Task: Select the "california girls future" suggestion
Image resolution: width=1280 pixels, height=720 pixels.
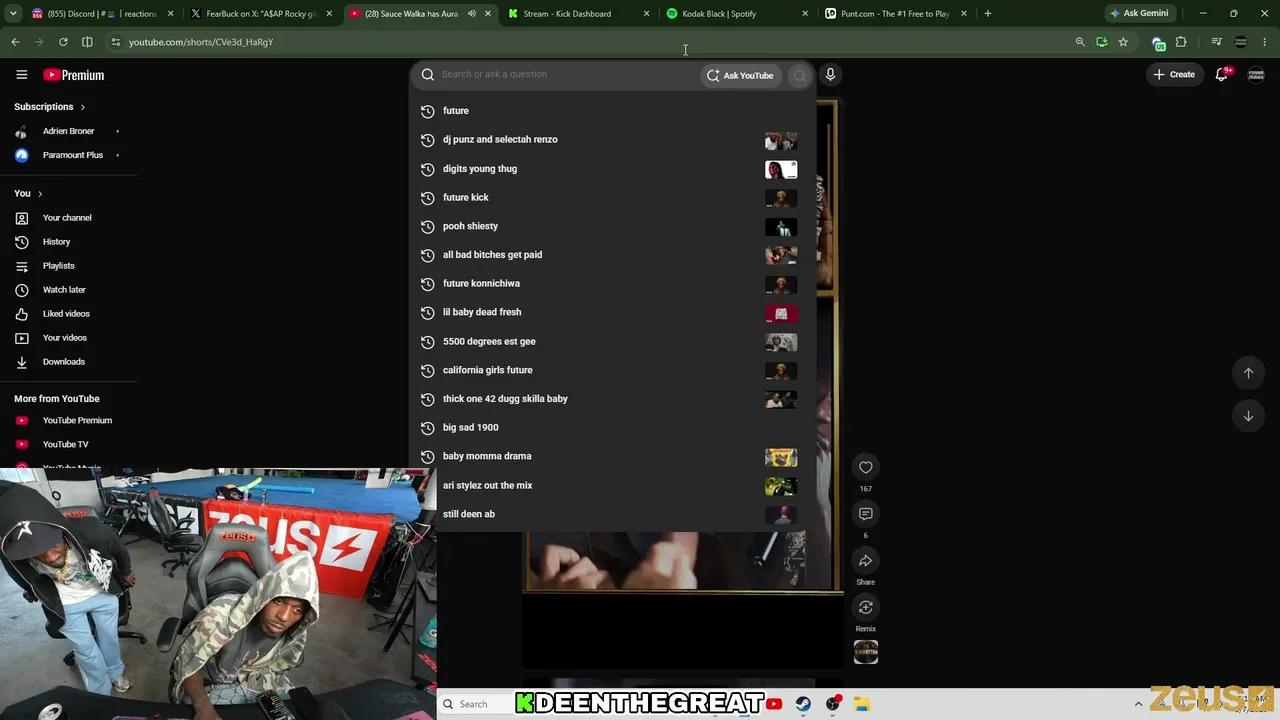Action: point(612,370)
